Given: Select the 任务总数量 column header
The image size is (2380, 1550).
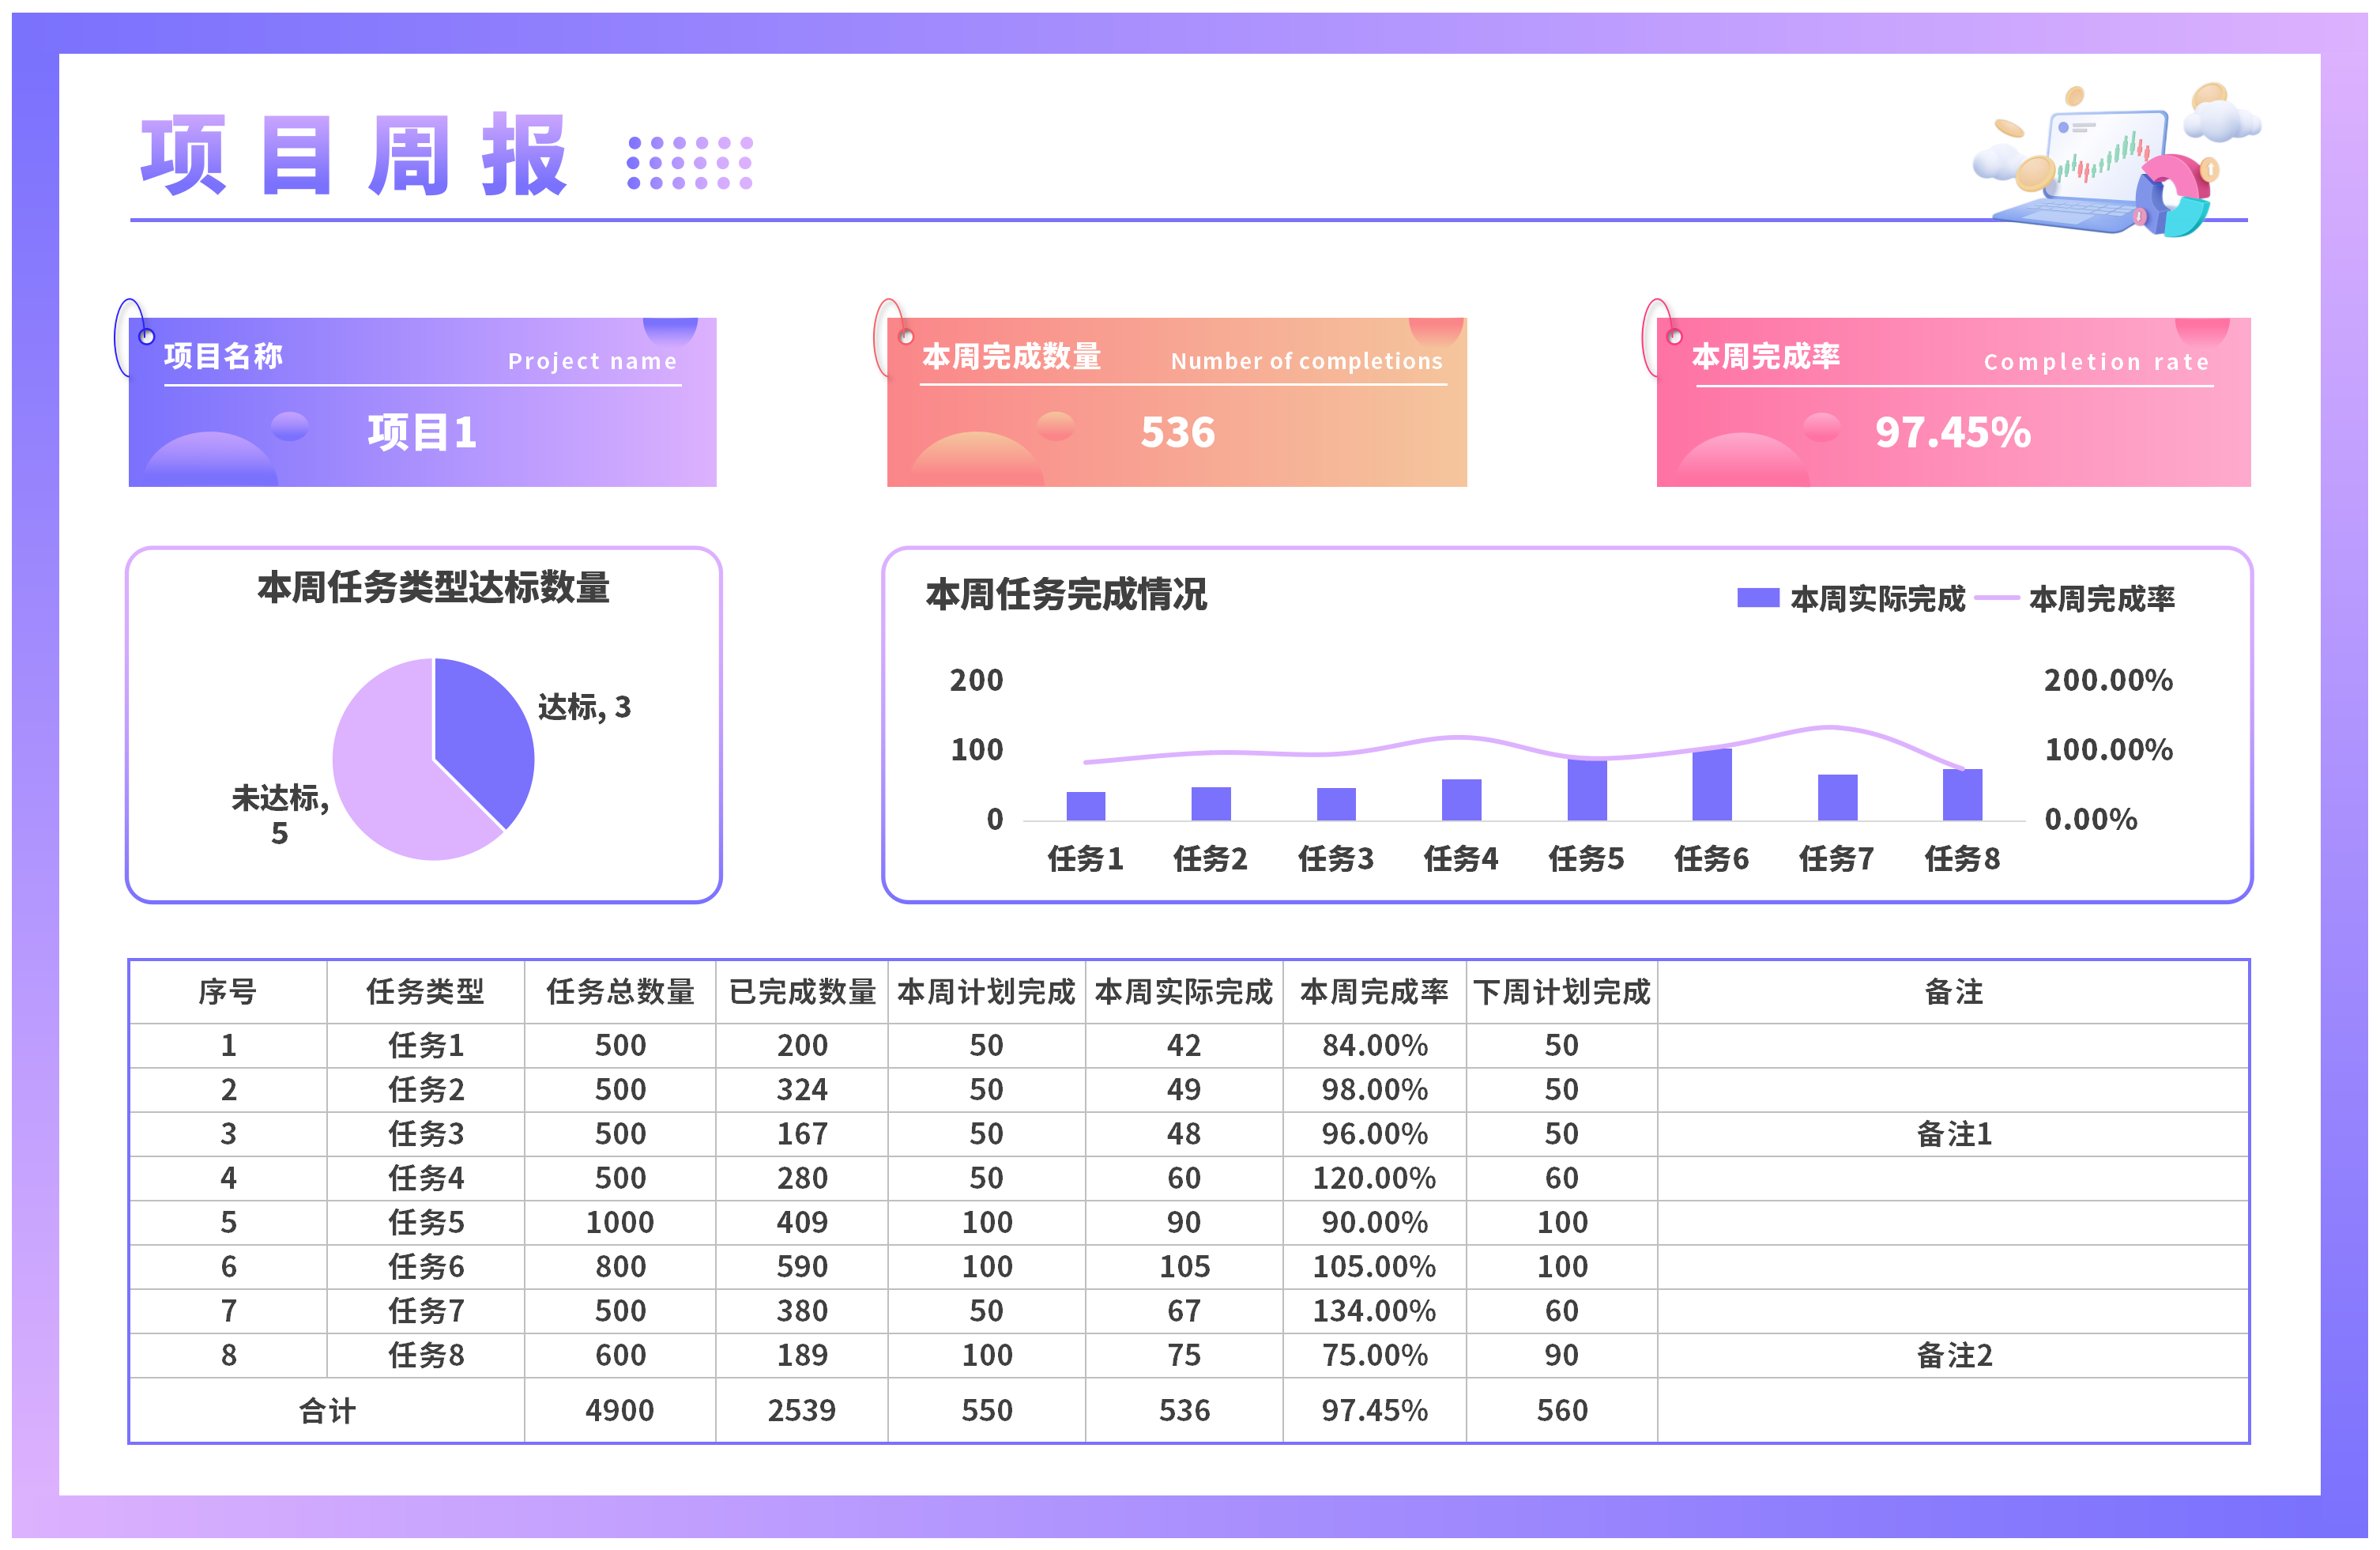Looking at the screenshot, I should point(620,991).
